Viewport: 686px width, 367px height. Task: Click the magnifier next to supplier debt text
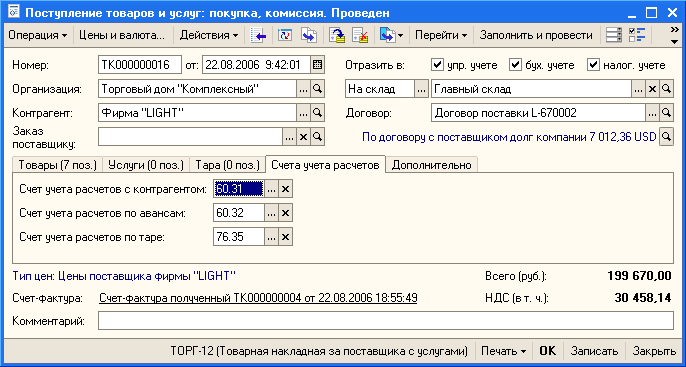[x=666, y=137]
